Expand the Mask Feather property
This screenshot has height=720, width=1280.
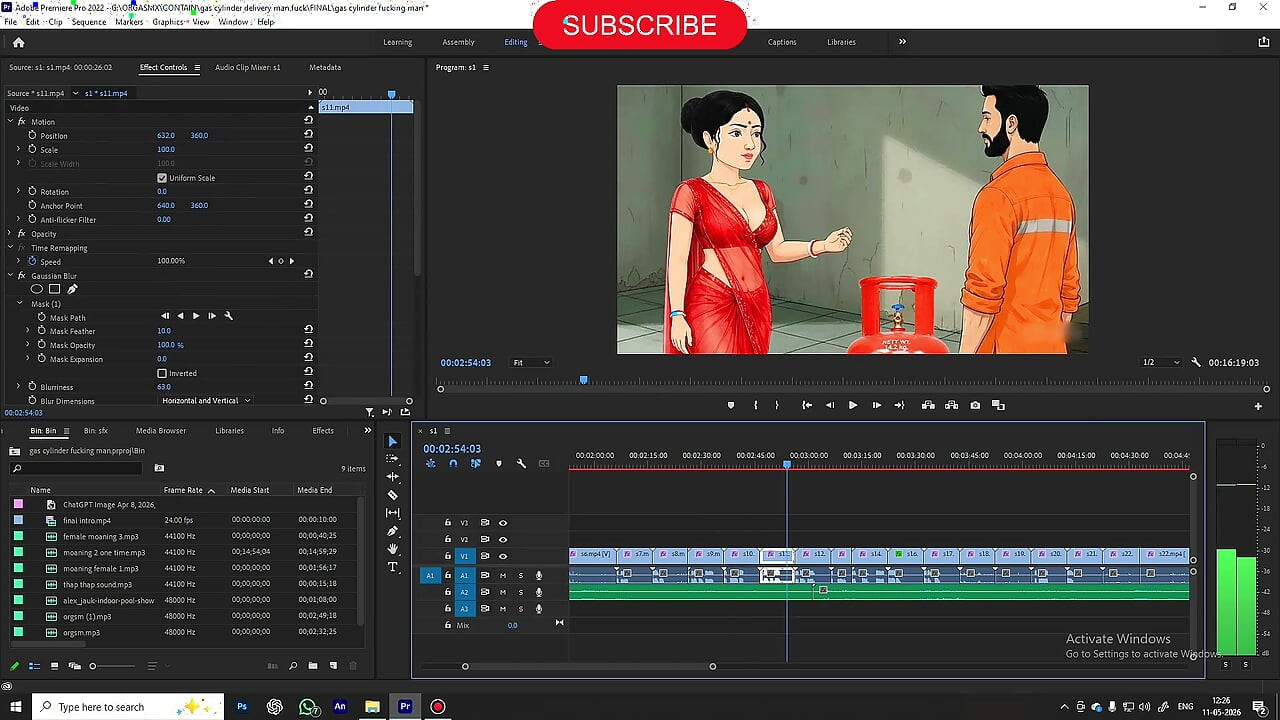point(28,331)
